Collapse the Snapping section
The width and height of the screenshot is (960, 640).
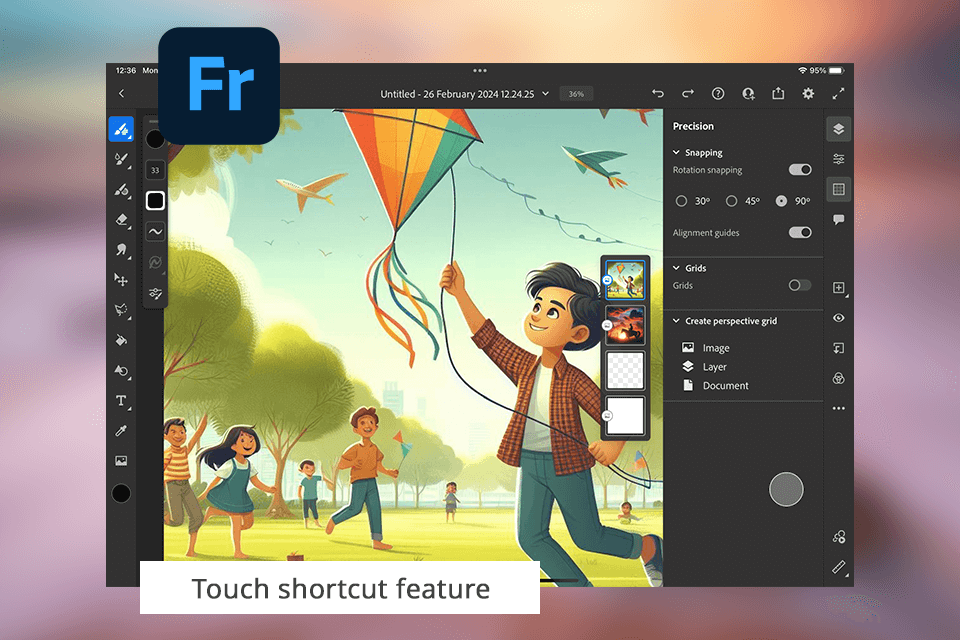tap(677, 152)
